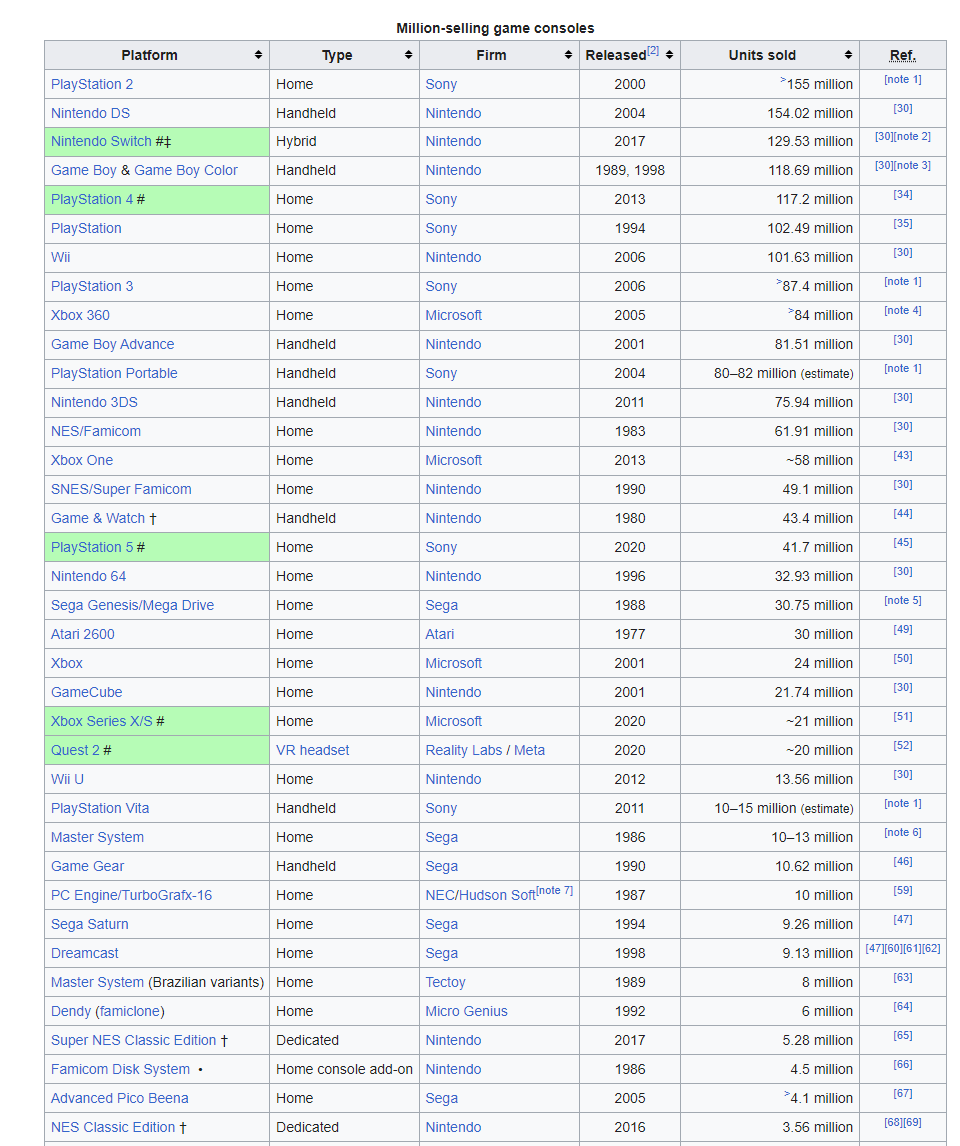Screen dimensions: 960x1146
Task: Open the Meta firm link
Action: (530, 750)
